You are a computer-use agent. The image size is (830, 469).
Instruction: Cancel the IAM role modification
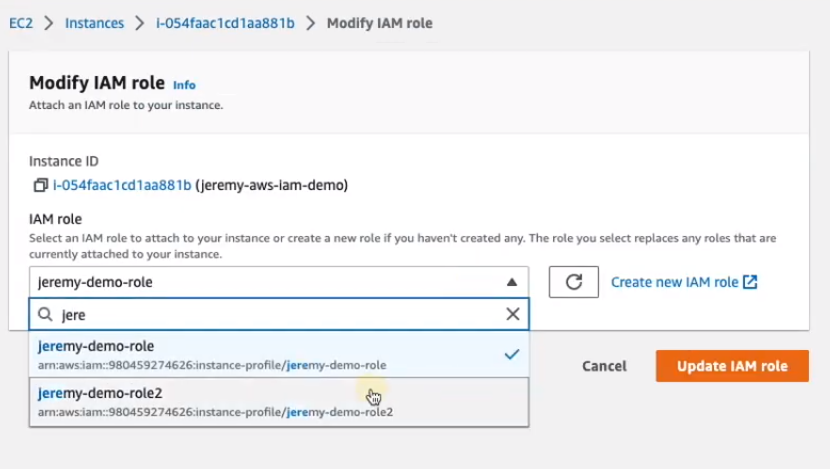click(x=604, y=366)
